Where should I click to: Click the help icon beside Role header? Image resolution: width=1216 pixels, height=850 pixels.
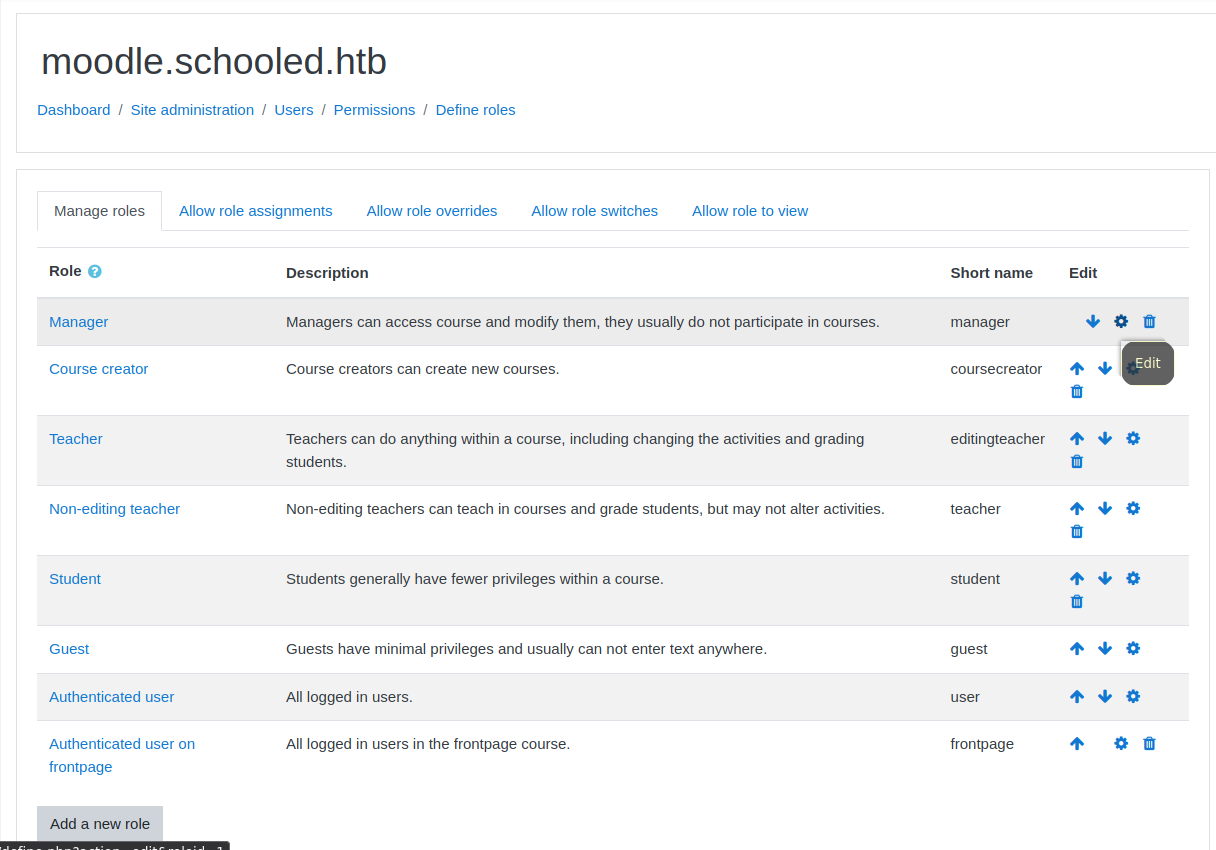click(x=95, y=272)
